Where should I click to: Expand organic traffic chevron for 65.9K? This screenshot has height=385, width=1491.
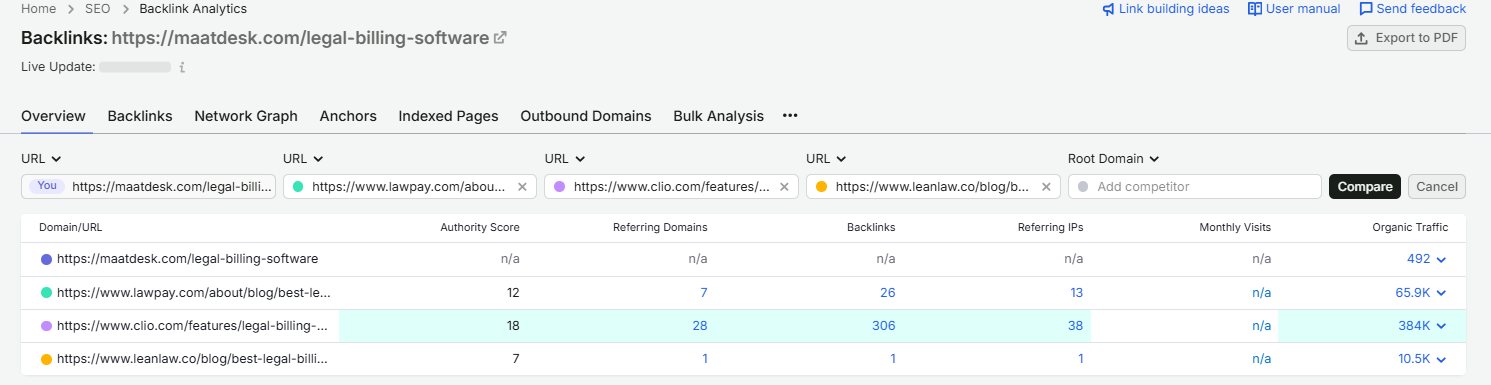[x=1442, y=293]
